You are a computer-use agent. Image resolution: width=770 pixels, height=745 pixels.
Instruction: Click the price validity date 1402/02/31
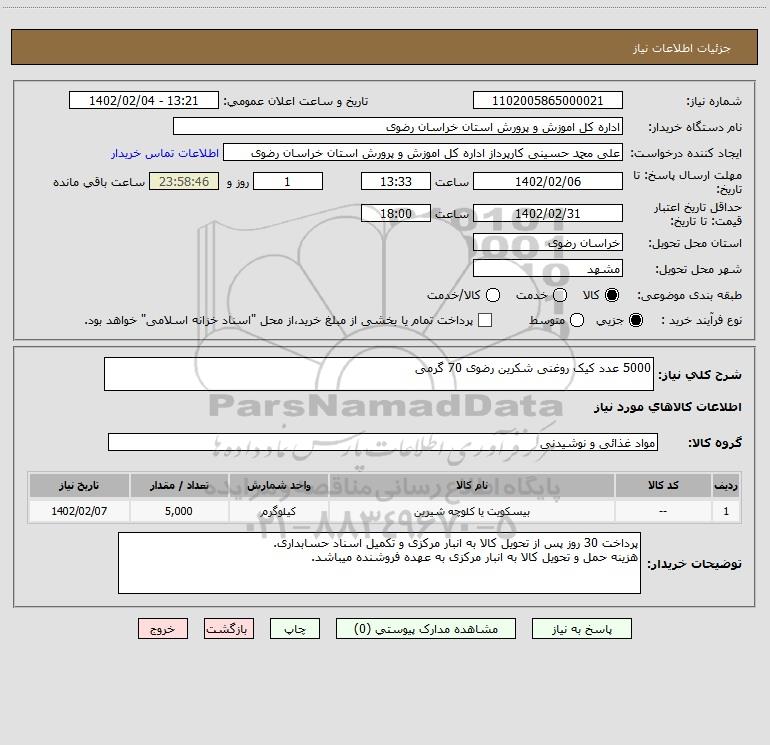click(548, 213)
